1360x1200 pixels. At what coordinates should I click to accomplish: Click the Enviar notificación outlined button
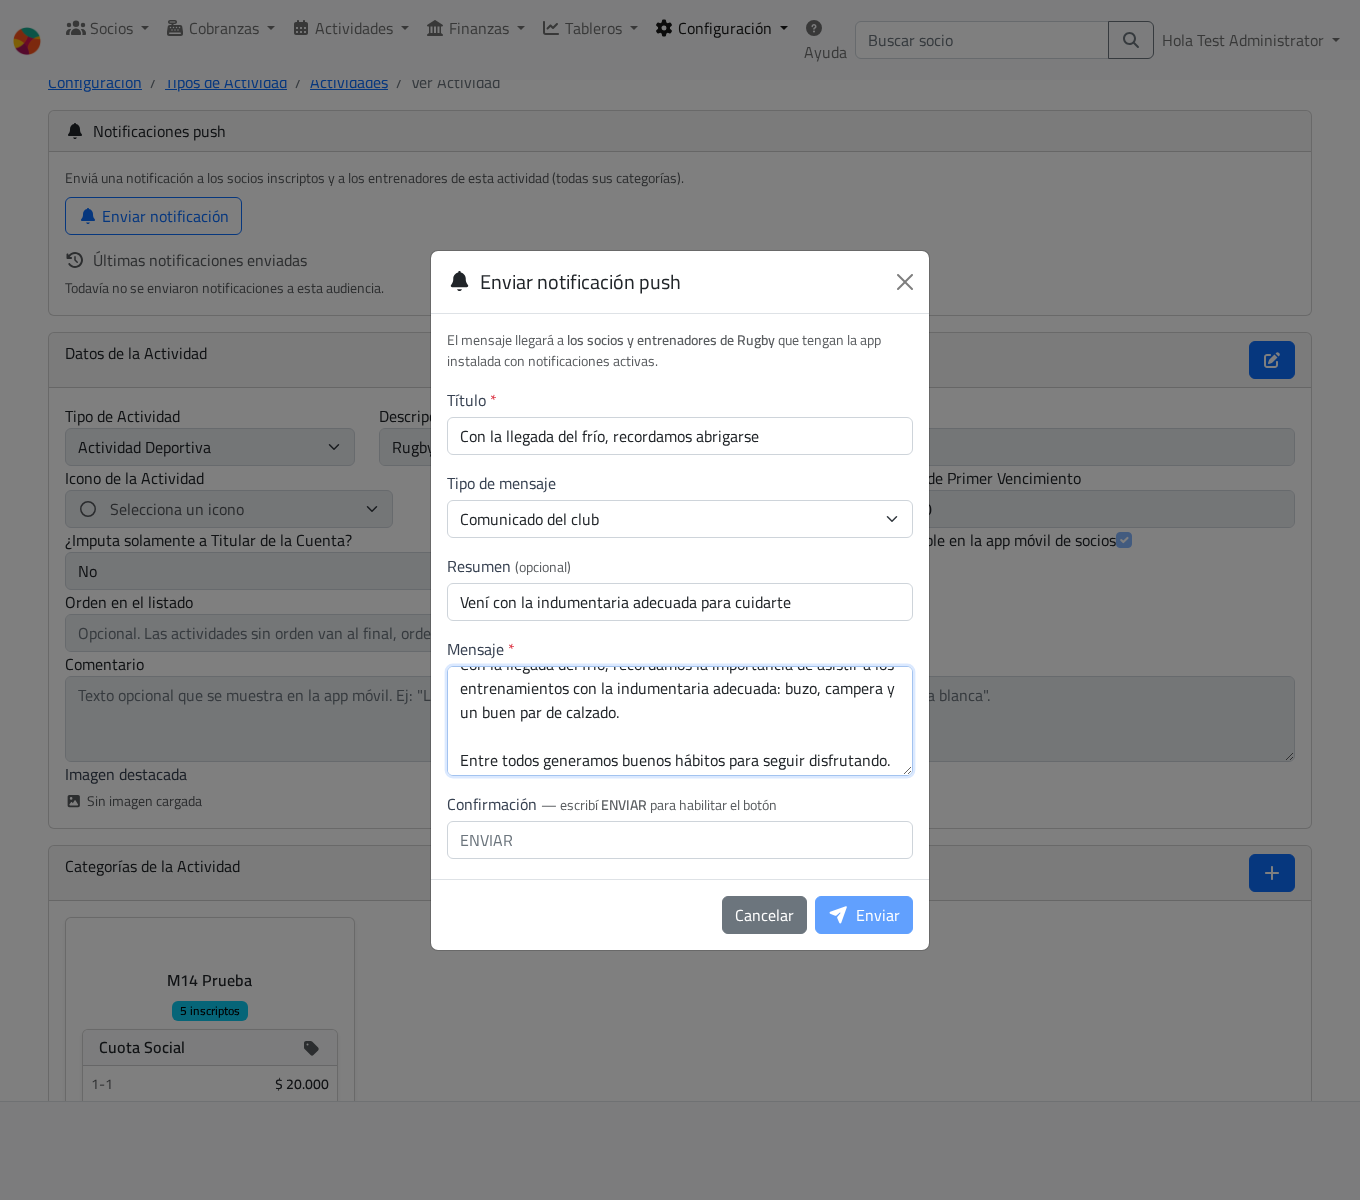coord(153,216)
